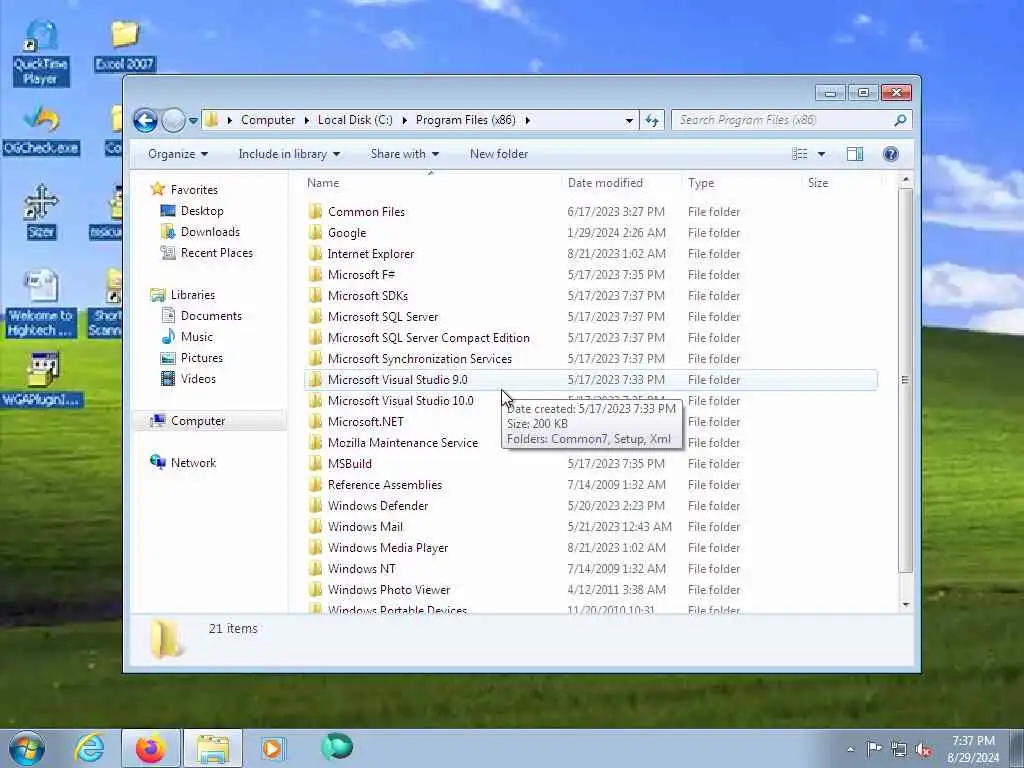Screen dimensions: 1024x768
Task: Open Windows Media Player from taskbar
Action: coord(272,748)
